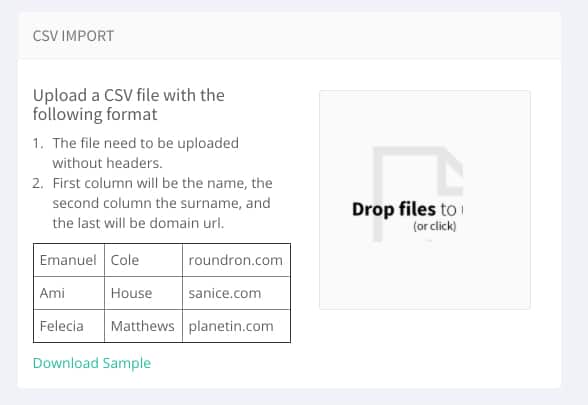
Task: Select the Emanuel table cell
Action: (x=69, y=260)
